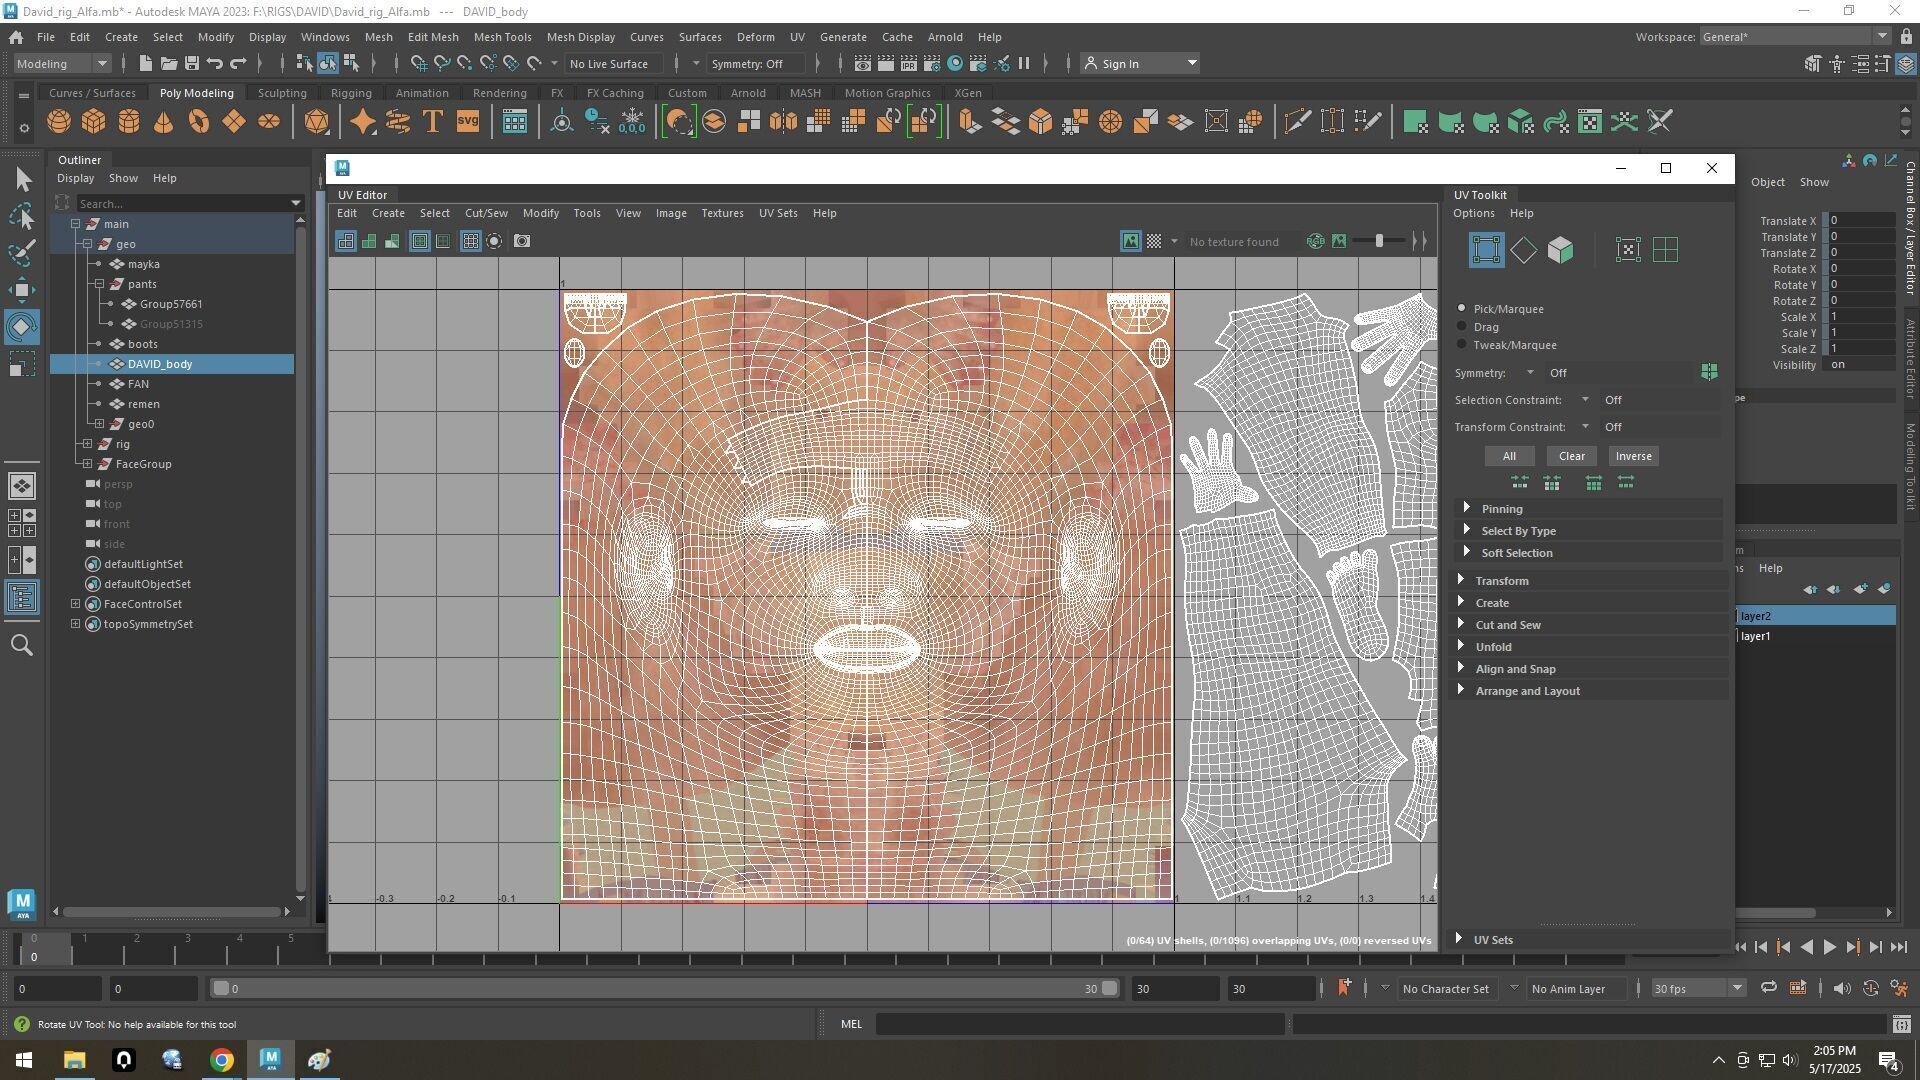Open the search magnifier in the left toolbox

coord(22,646)
